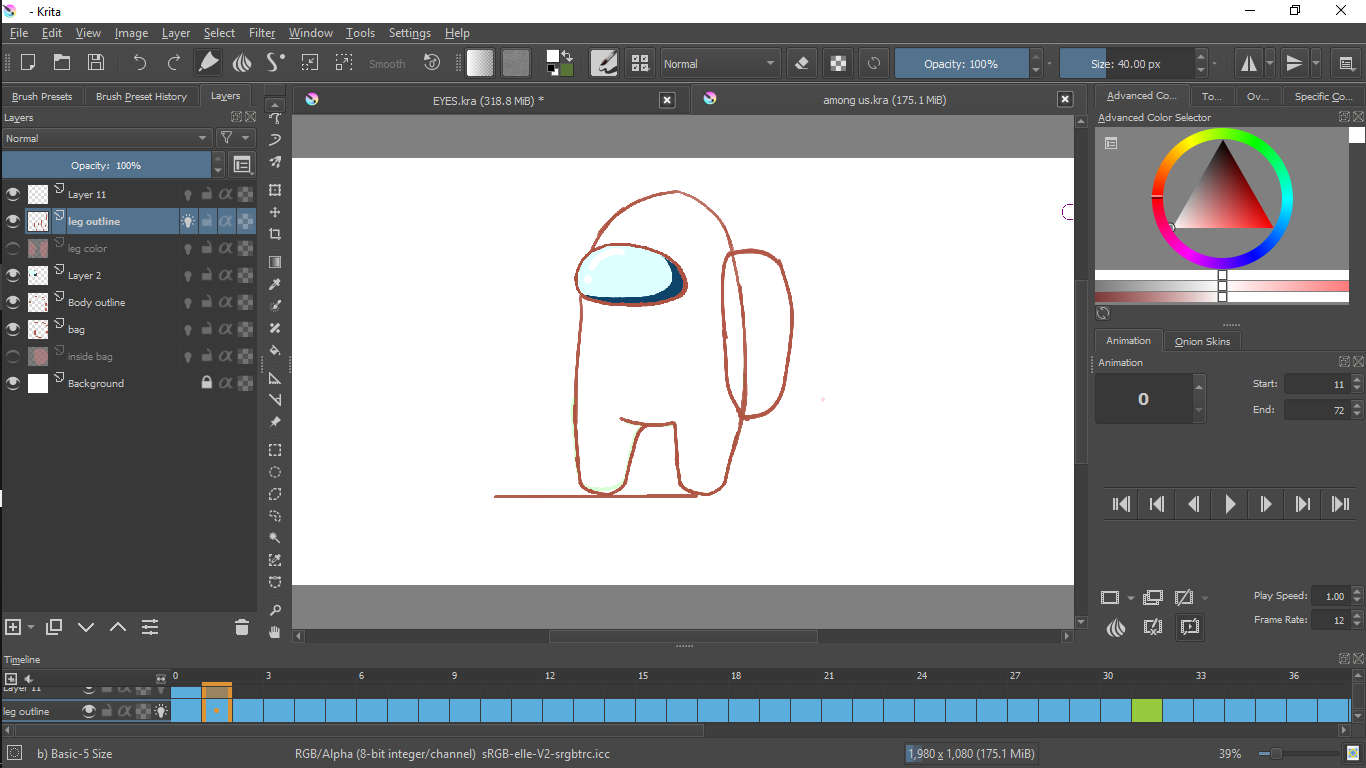Select the Crop tool in toolbox
Viewport: 1366px width, 768px height.
pos(275,234)
